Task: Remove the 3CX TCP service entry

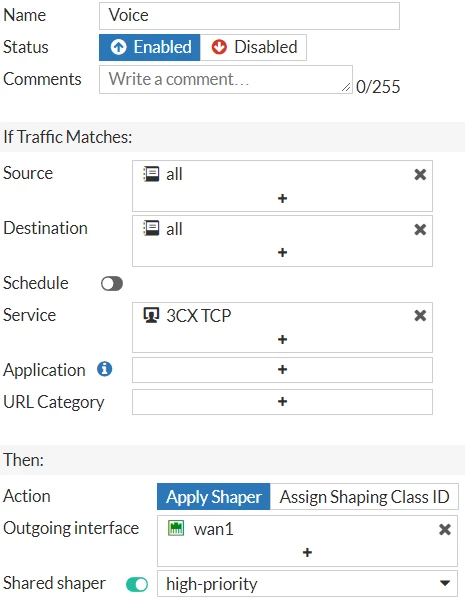Action: coord(420,316)
